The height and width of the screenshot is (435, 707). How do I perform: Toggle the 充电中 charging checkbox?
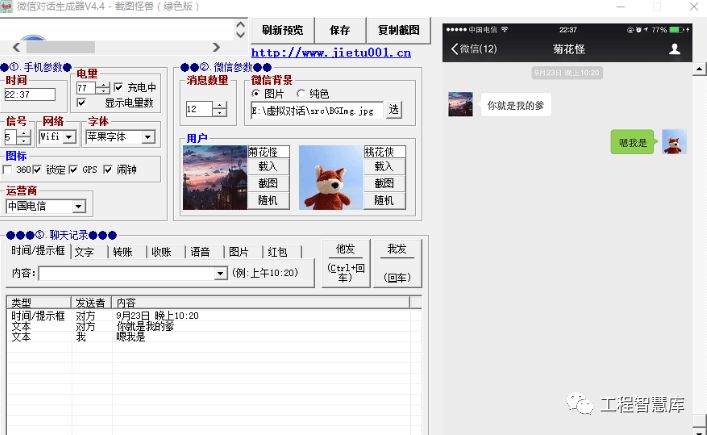point(119,87)
